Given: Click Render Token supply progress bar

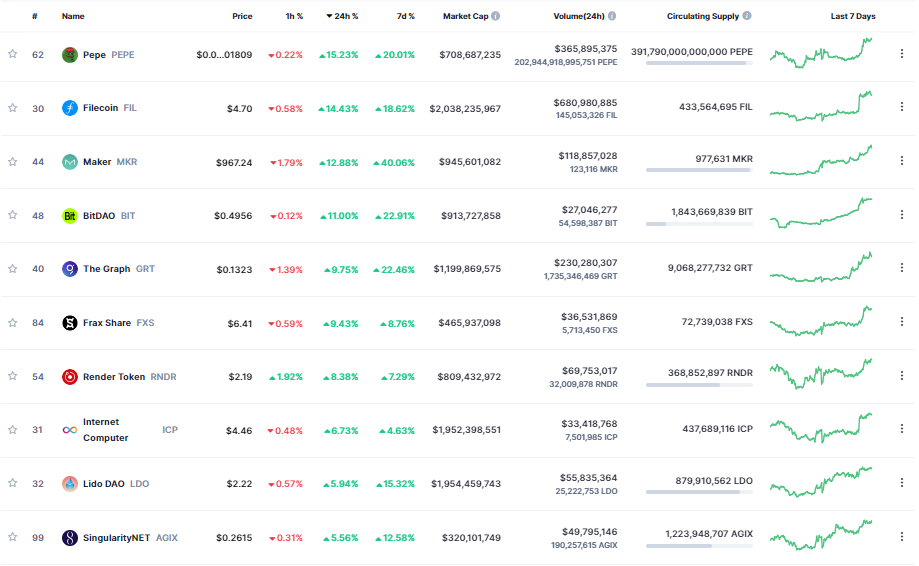Looking at the screenshot, I should (x=699, y=385).
